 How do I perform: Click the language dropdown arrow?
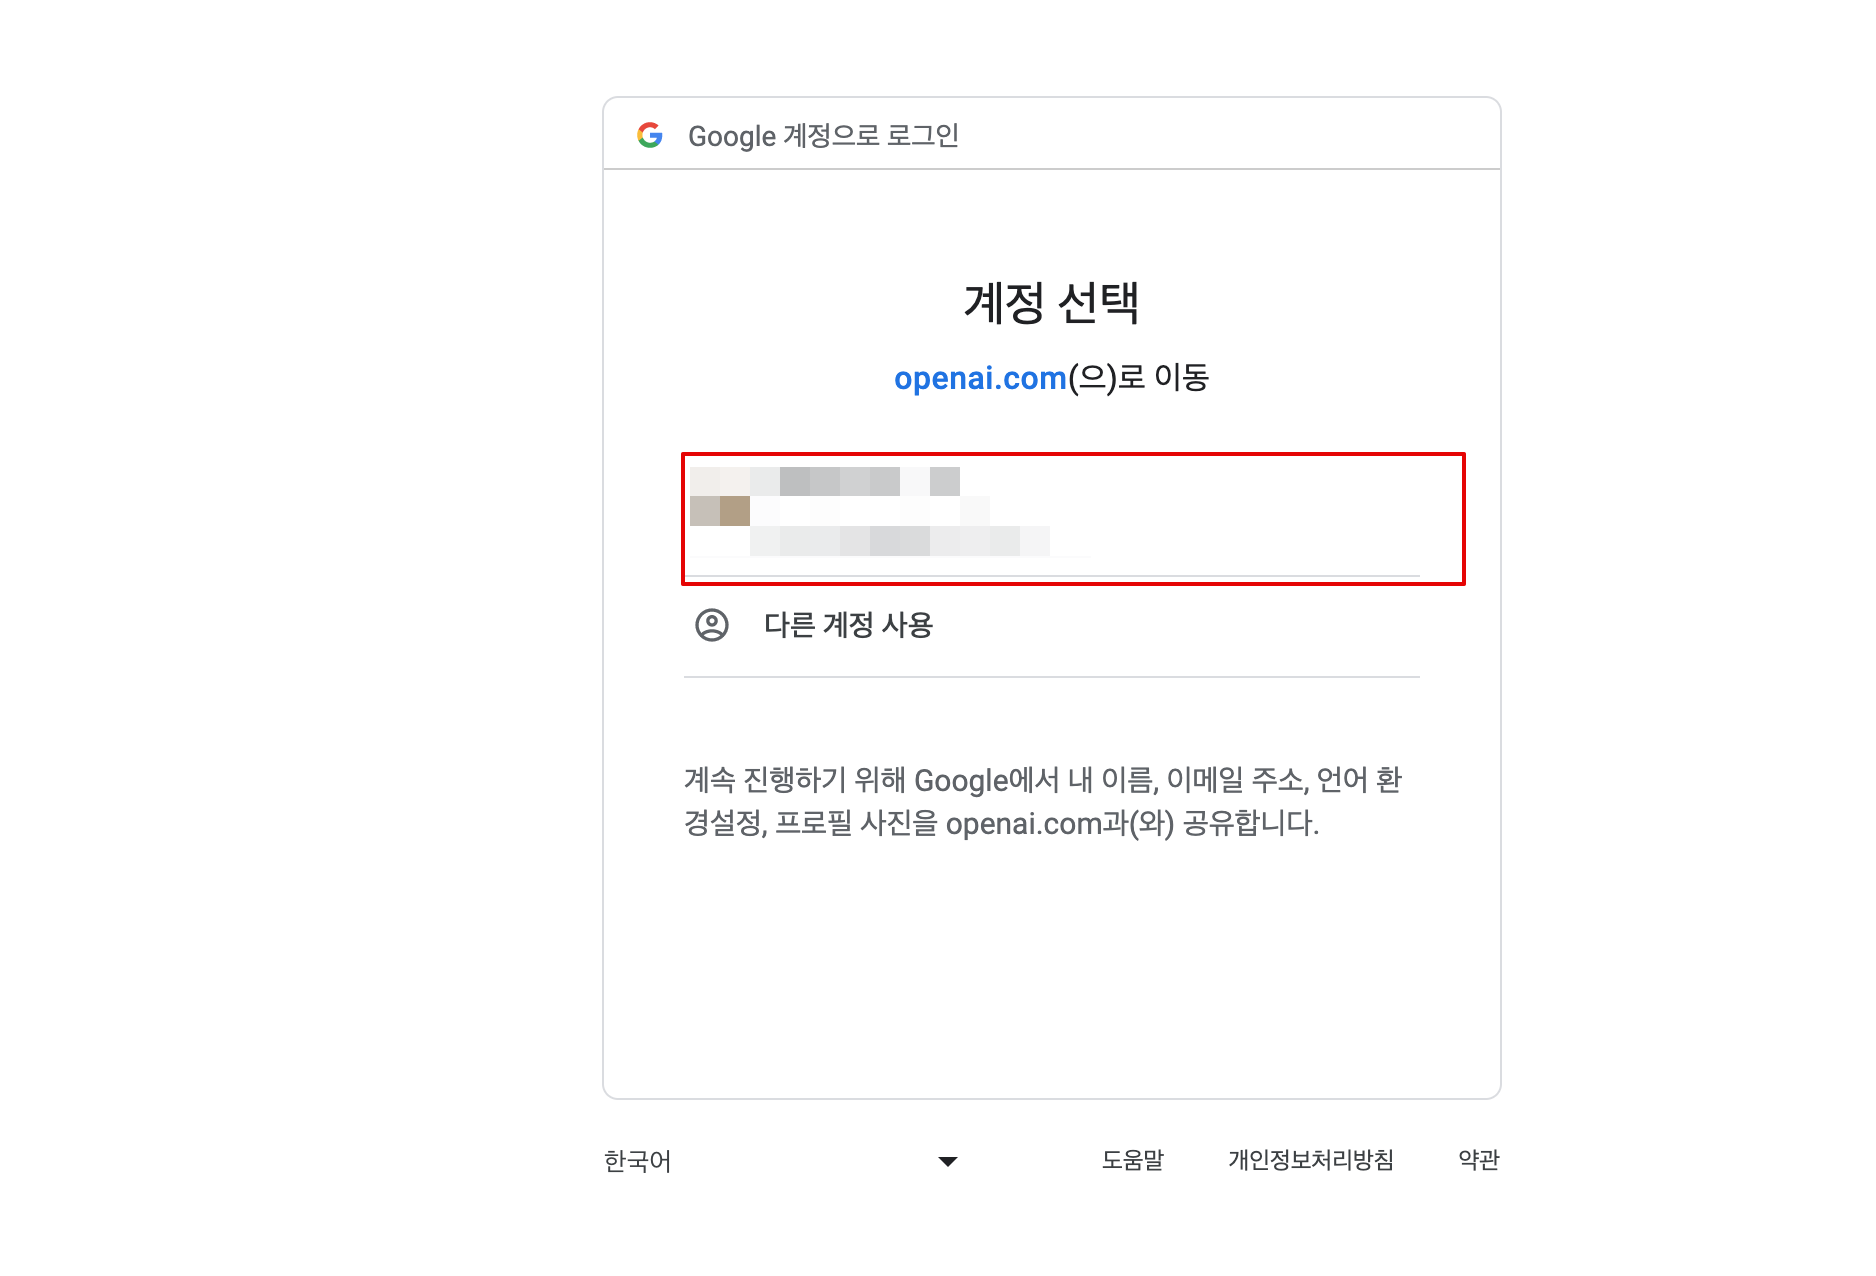click(948, 1161)
